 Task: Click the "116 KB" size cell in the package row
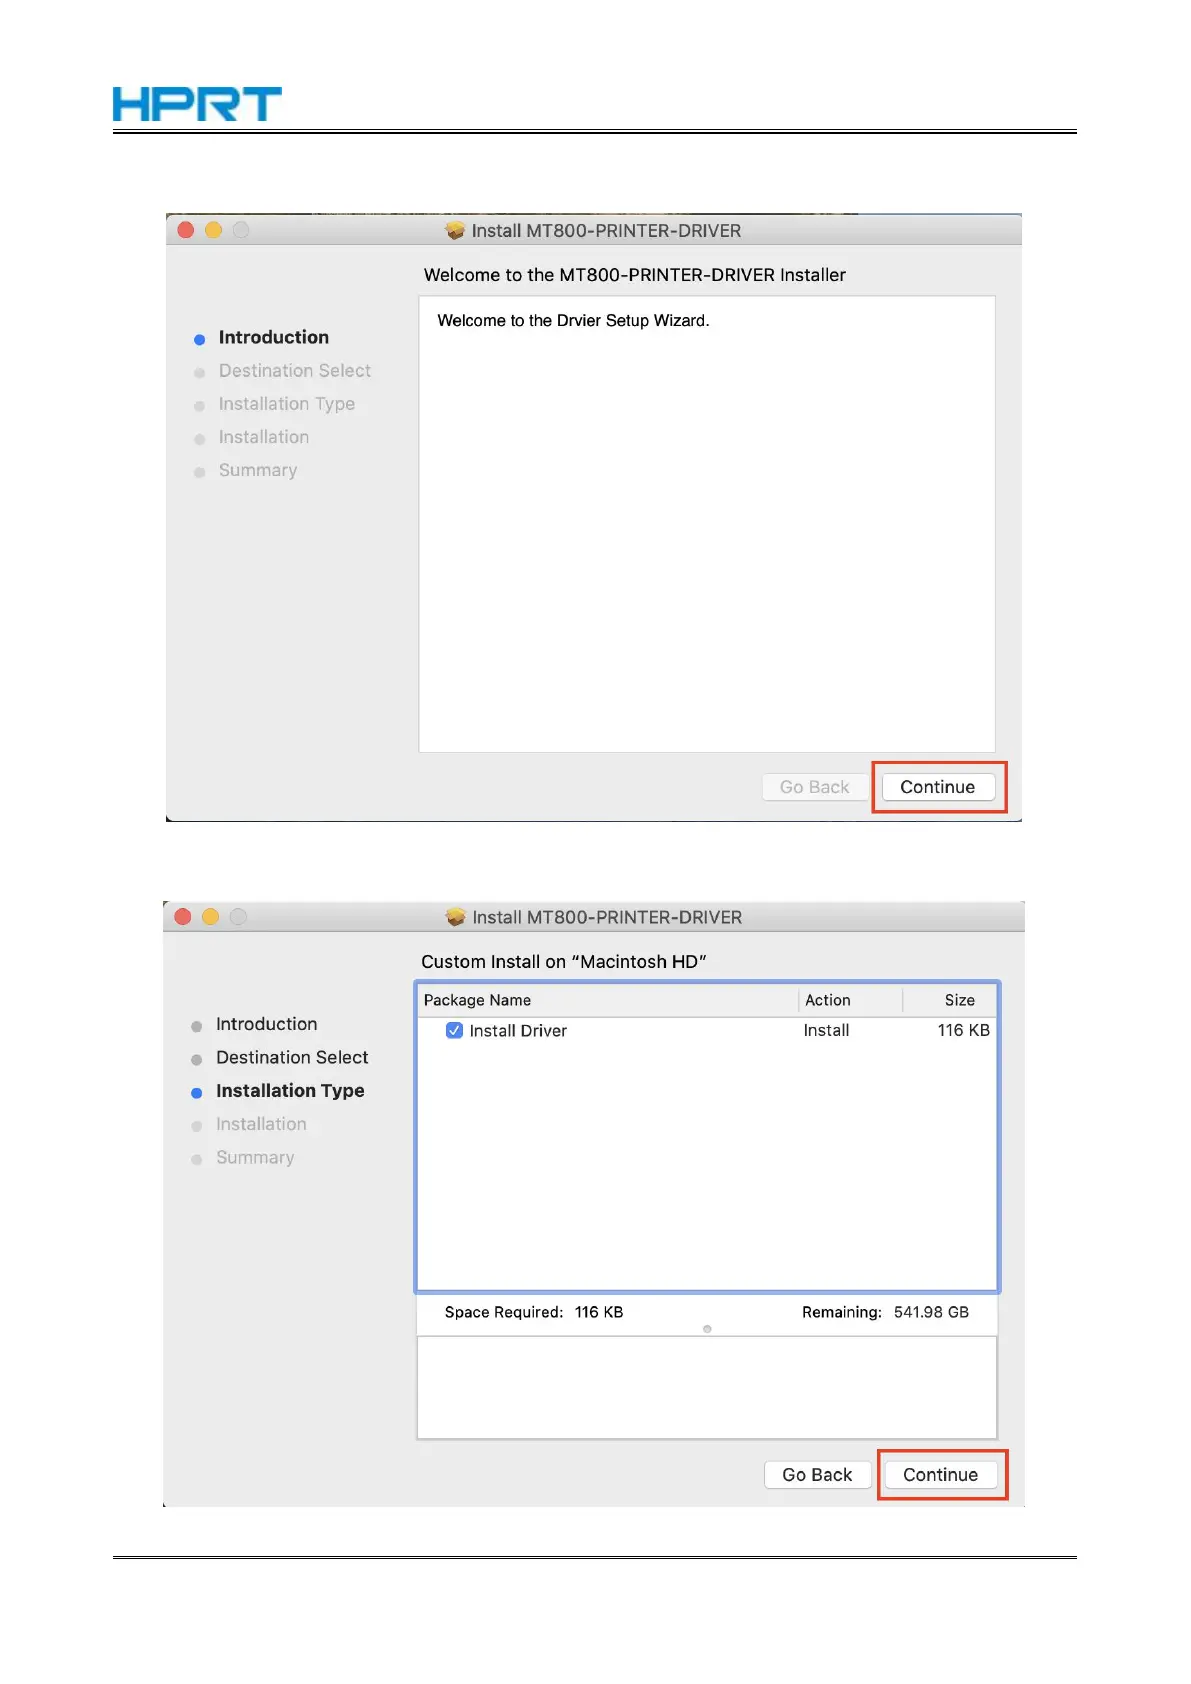[963, 1030]
